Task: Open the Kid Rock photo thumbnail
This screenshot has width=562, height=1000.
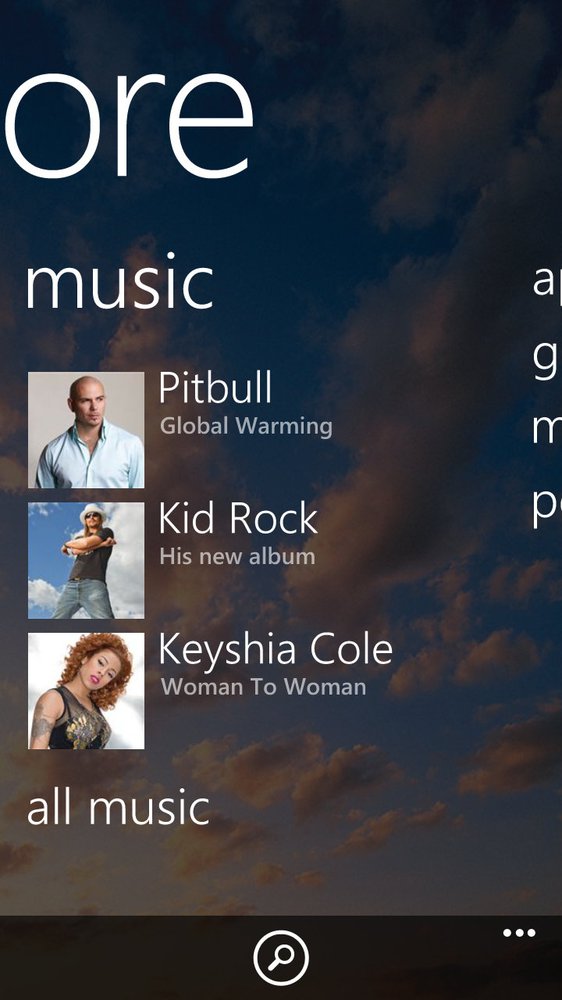Action: [86, 560]
